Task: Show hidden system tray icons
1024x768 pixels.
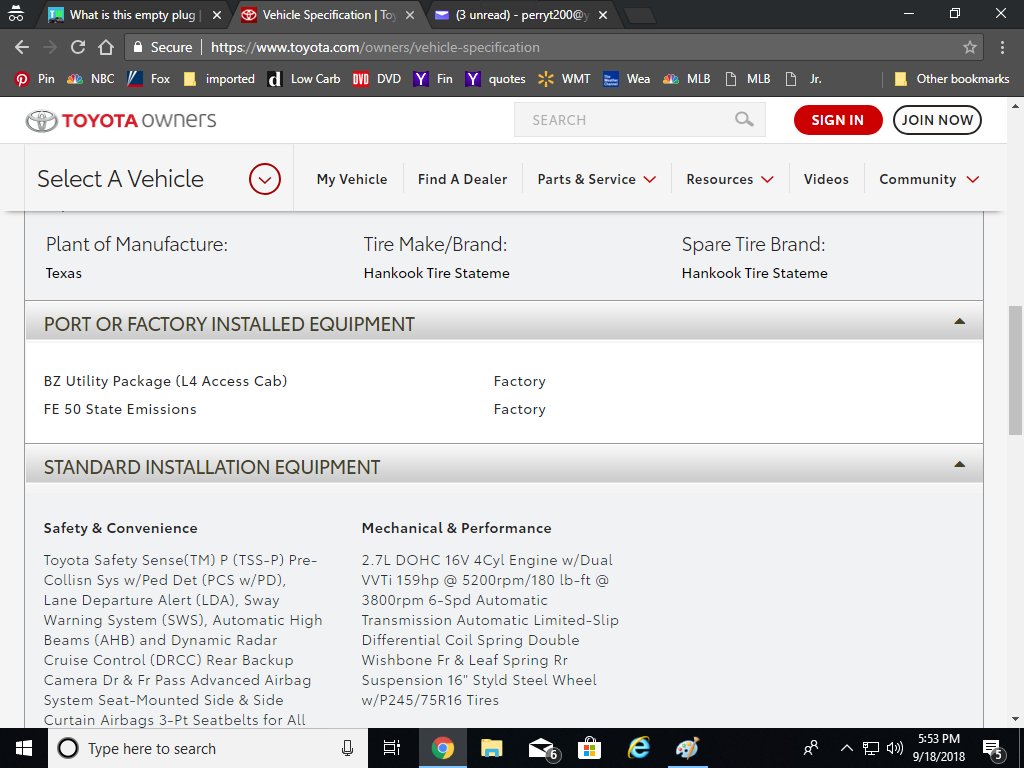Action: pos(846,748)
